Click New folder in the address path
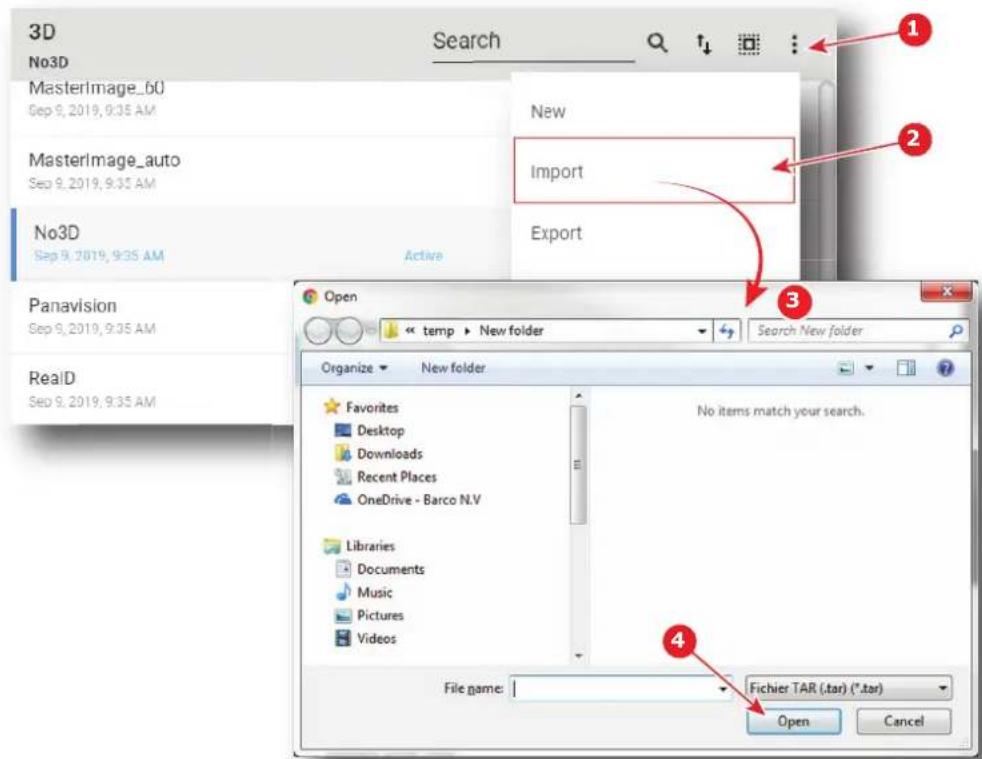This screenshot has height=759, width=982. (x=511, y=331)
